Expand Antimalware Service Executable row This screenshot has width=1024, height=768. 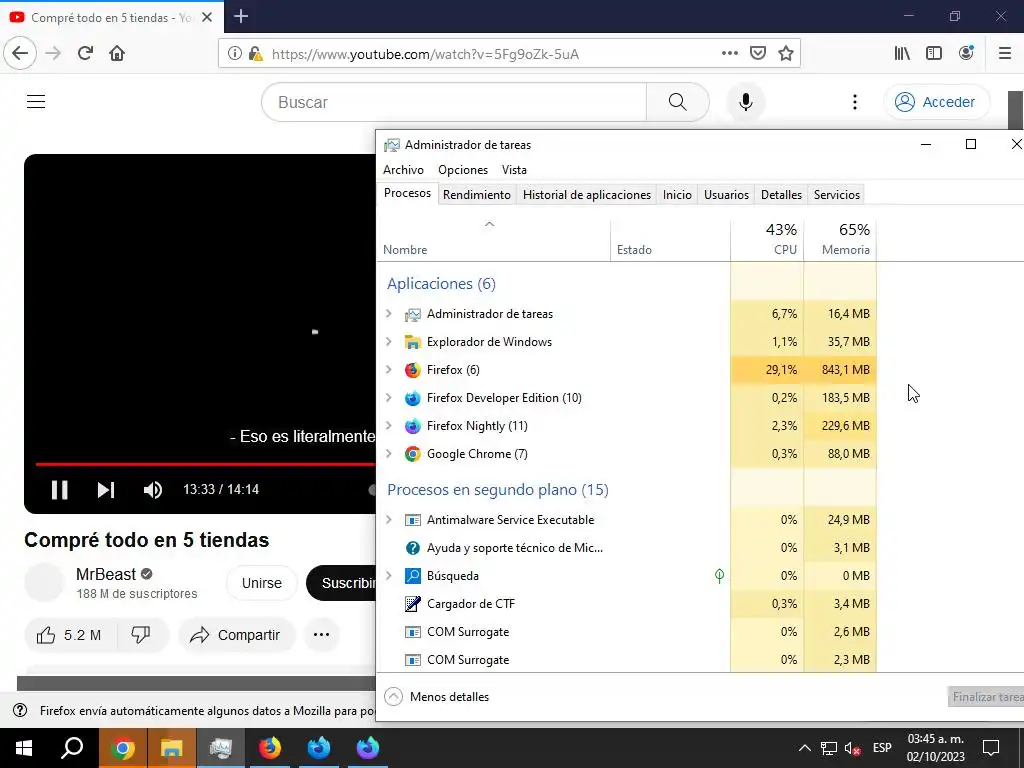pyautogui.click(x=389, y=520)
